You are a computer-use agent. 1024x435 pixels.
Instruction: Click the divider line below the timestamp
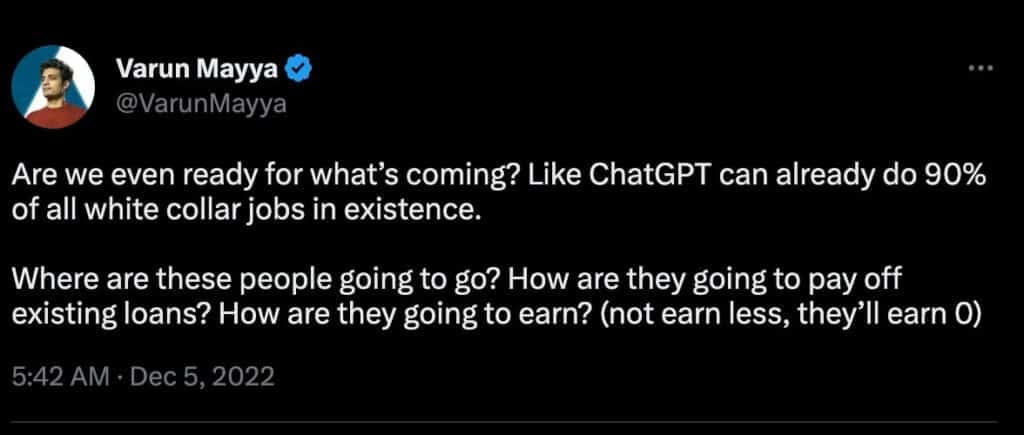(505, 423)
